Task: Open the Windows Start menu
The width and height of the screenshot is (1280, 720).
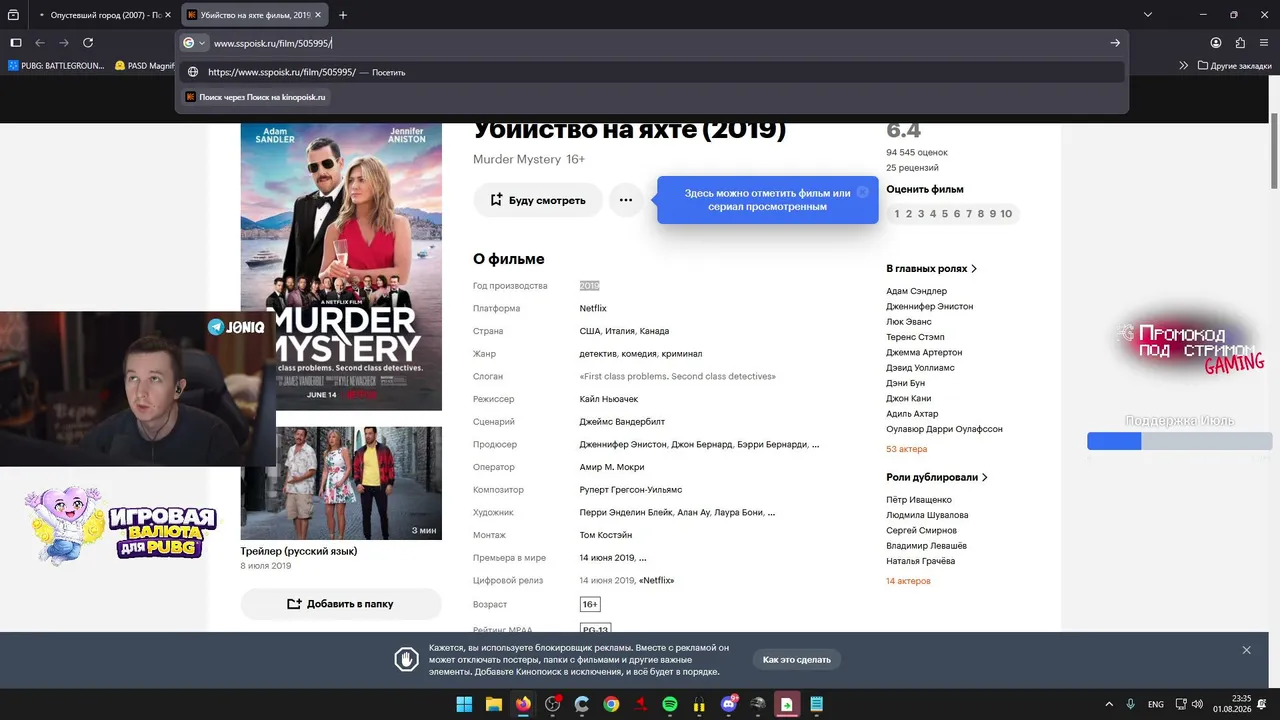Action: point(465,705)
